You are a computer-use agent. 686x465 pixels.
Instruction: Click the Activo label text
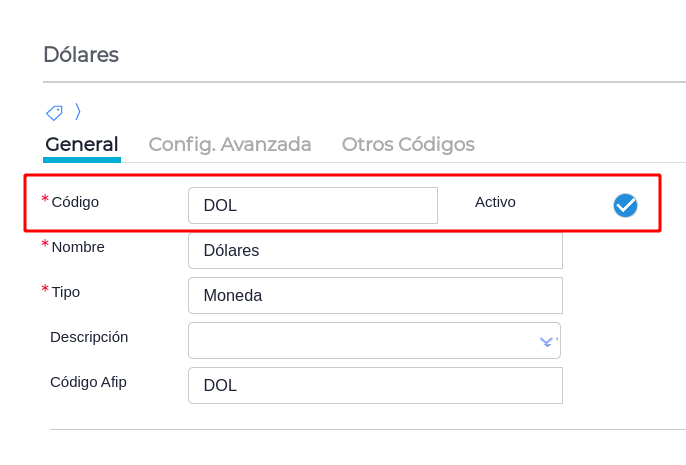pyautogui.click(x=495, y=202)
